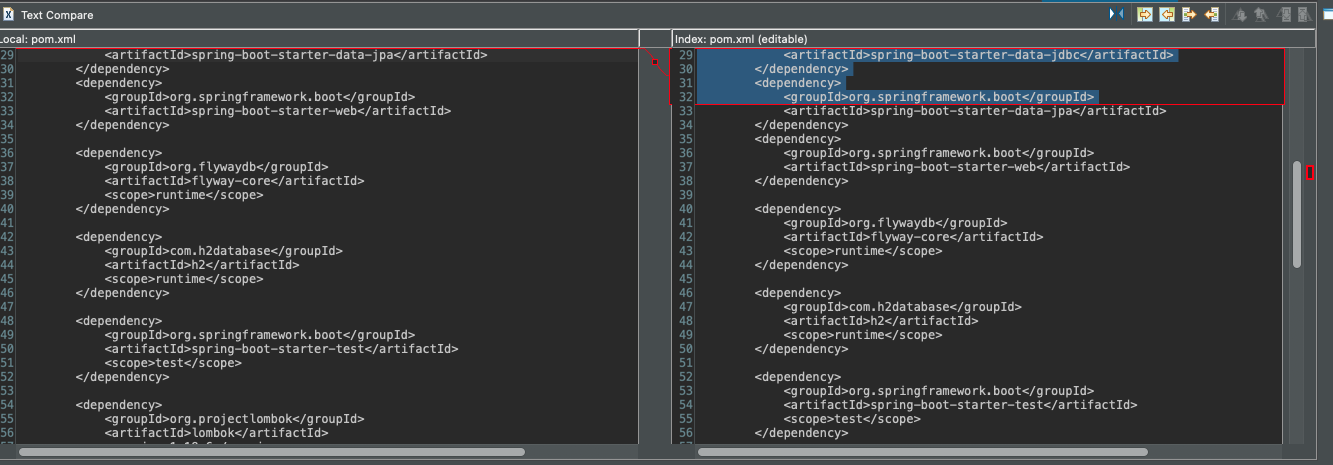
Task: Click the right pane's vertical scrollbar thumb
Action: 1297,214
